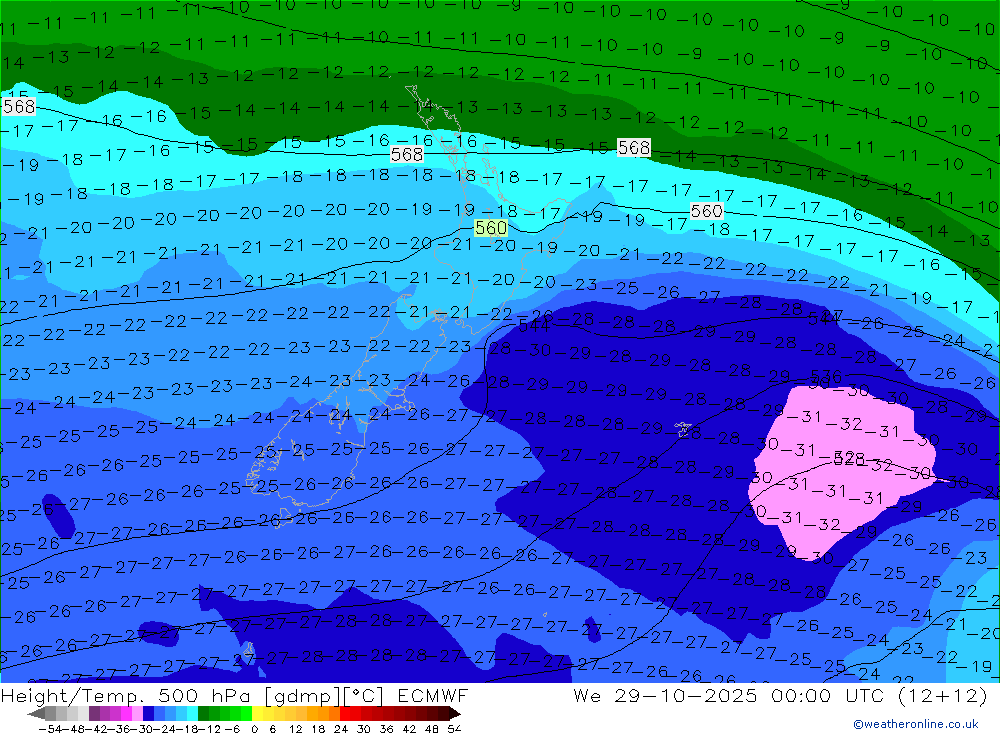1000x733 pixels.
Task: Click the 'ECMWF' model name in the title
Action: (433, 695)
